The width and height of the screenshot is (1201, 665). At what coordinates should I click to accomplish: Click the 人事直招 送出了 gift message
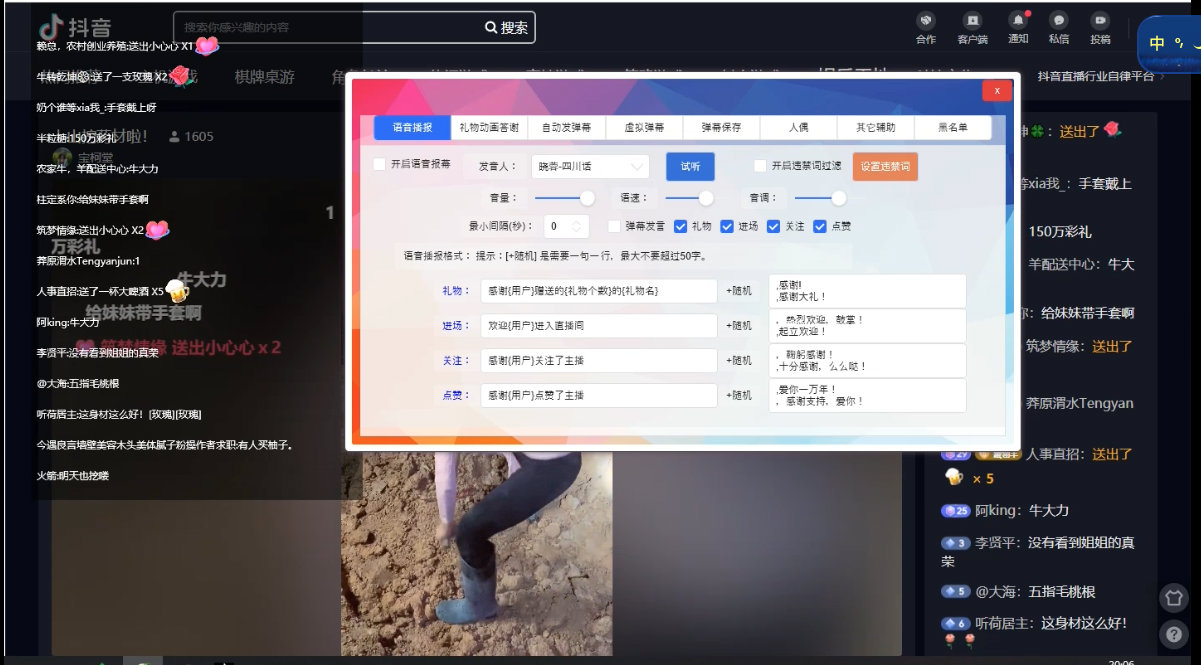[1038, 465]
